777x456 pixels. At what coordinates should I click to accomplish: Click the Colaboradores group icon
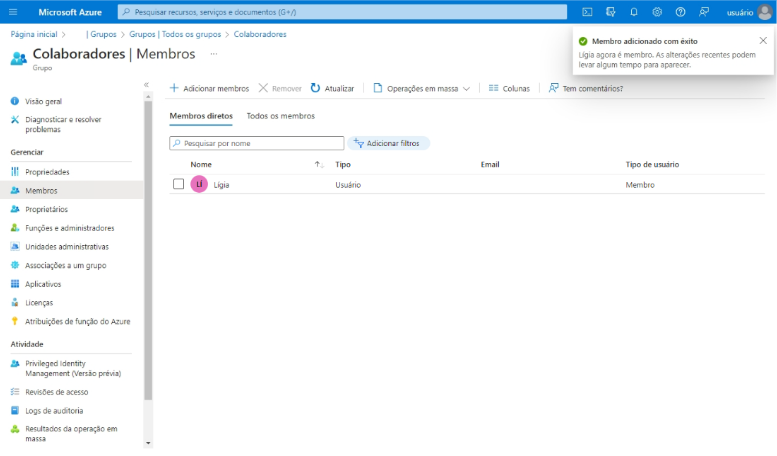(19, 58)
